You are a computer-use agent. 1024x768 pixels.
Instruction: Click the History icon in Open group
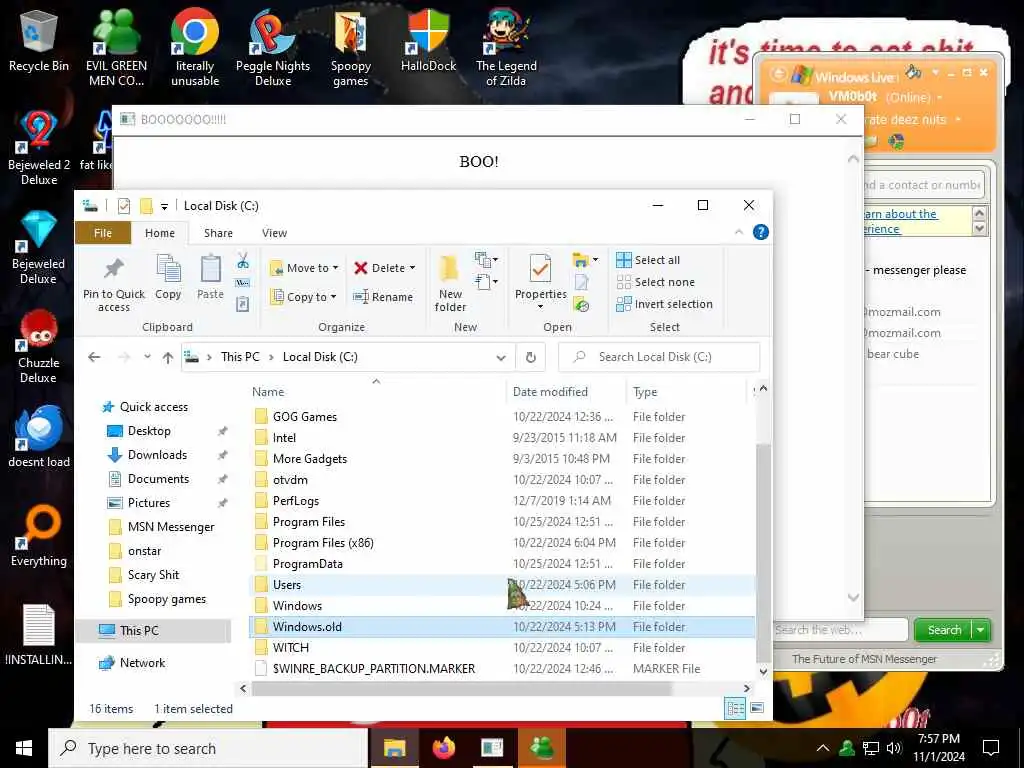[x=581, y=304]
